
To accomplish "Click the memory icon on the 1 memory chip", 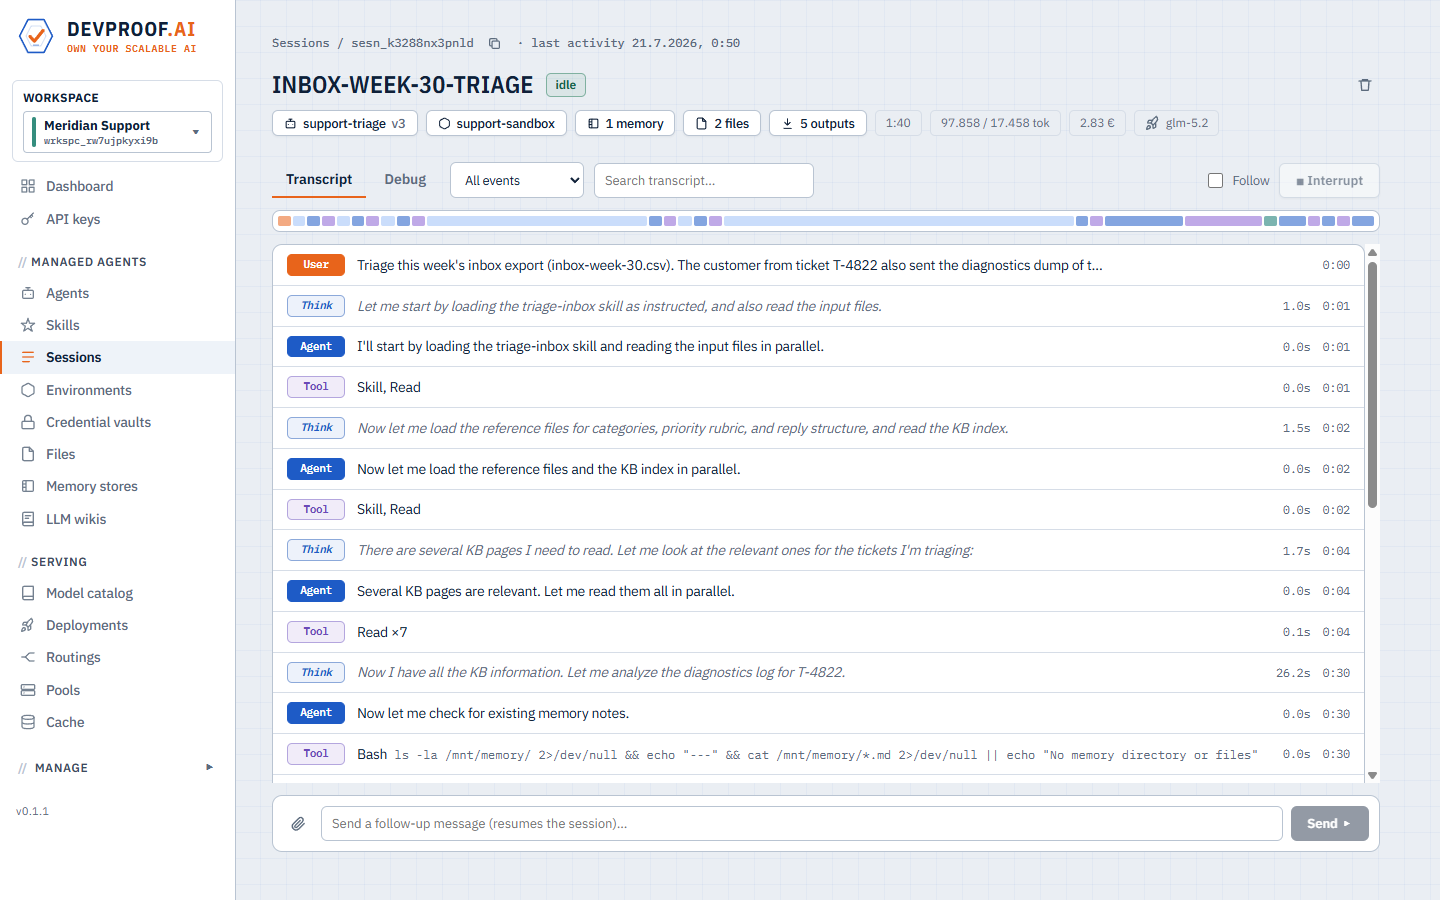I will 593,123.
